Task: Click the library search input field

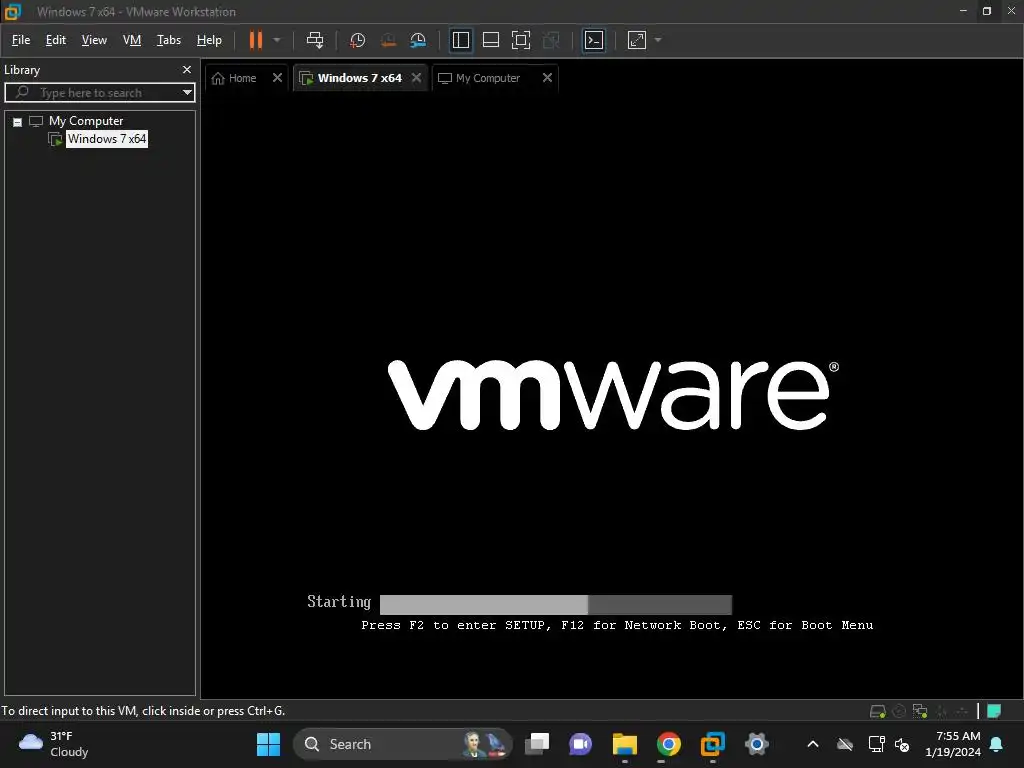Action: coord(99,93)
